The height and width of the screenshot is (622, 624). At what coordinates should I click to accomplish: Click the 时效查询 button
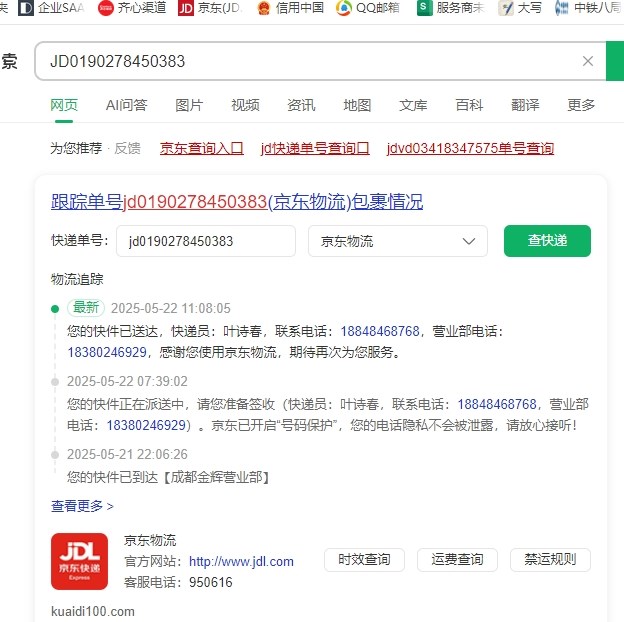(364, 560)
